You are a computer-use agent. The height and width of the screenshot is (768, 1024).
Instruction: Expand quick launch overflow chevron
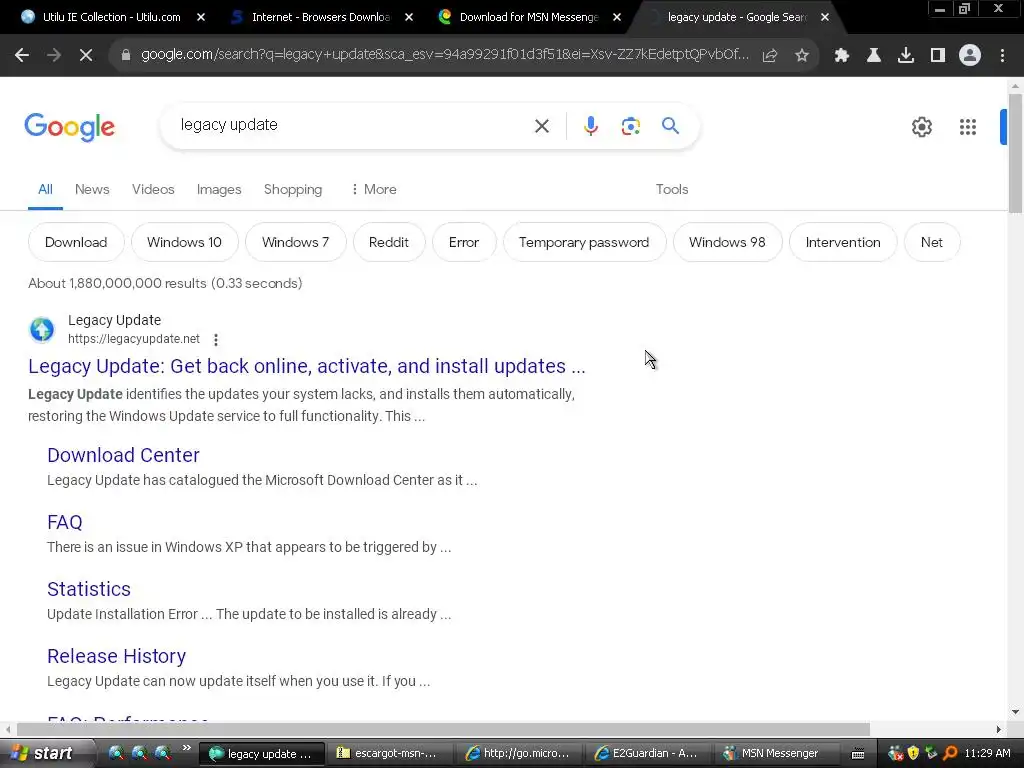pos(187,748)
